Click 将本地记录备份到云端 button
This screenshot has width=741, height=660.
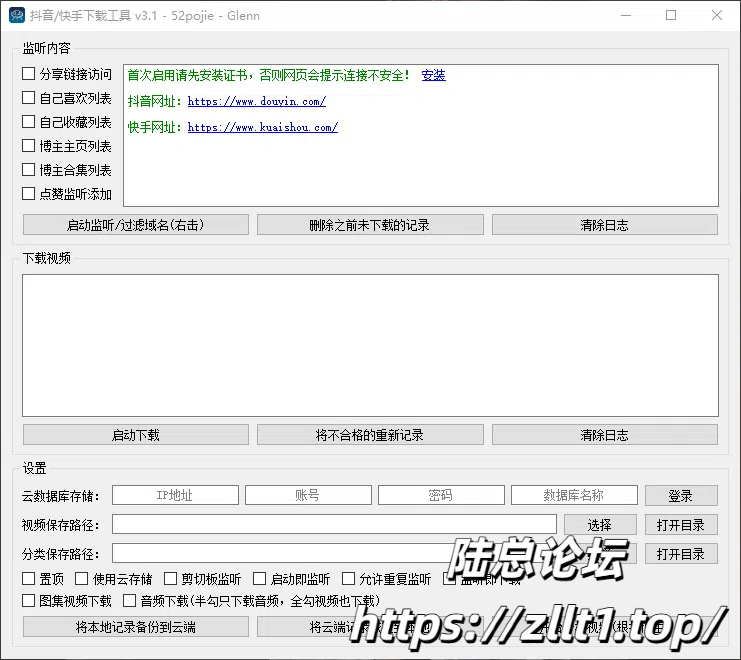136,627
